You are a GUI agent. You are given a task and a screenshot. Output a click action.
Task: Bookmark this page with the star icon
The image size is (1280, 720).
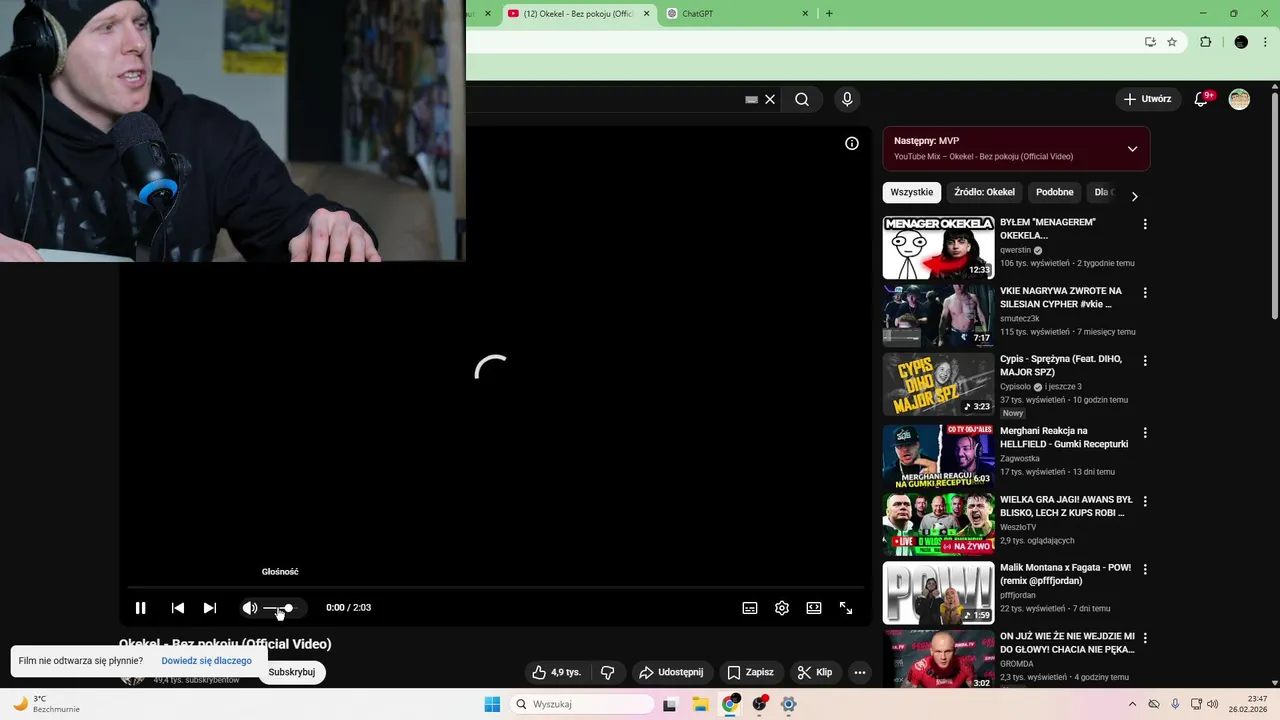[1172, 42]
